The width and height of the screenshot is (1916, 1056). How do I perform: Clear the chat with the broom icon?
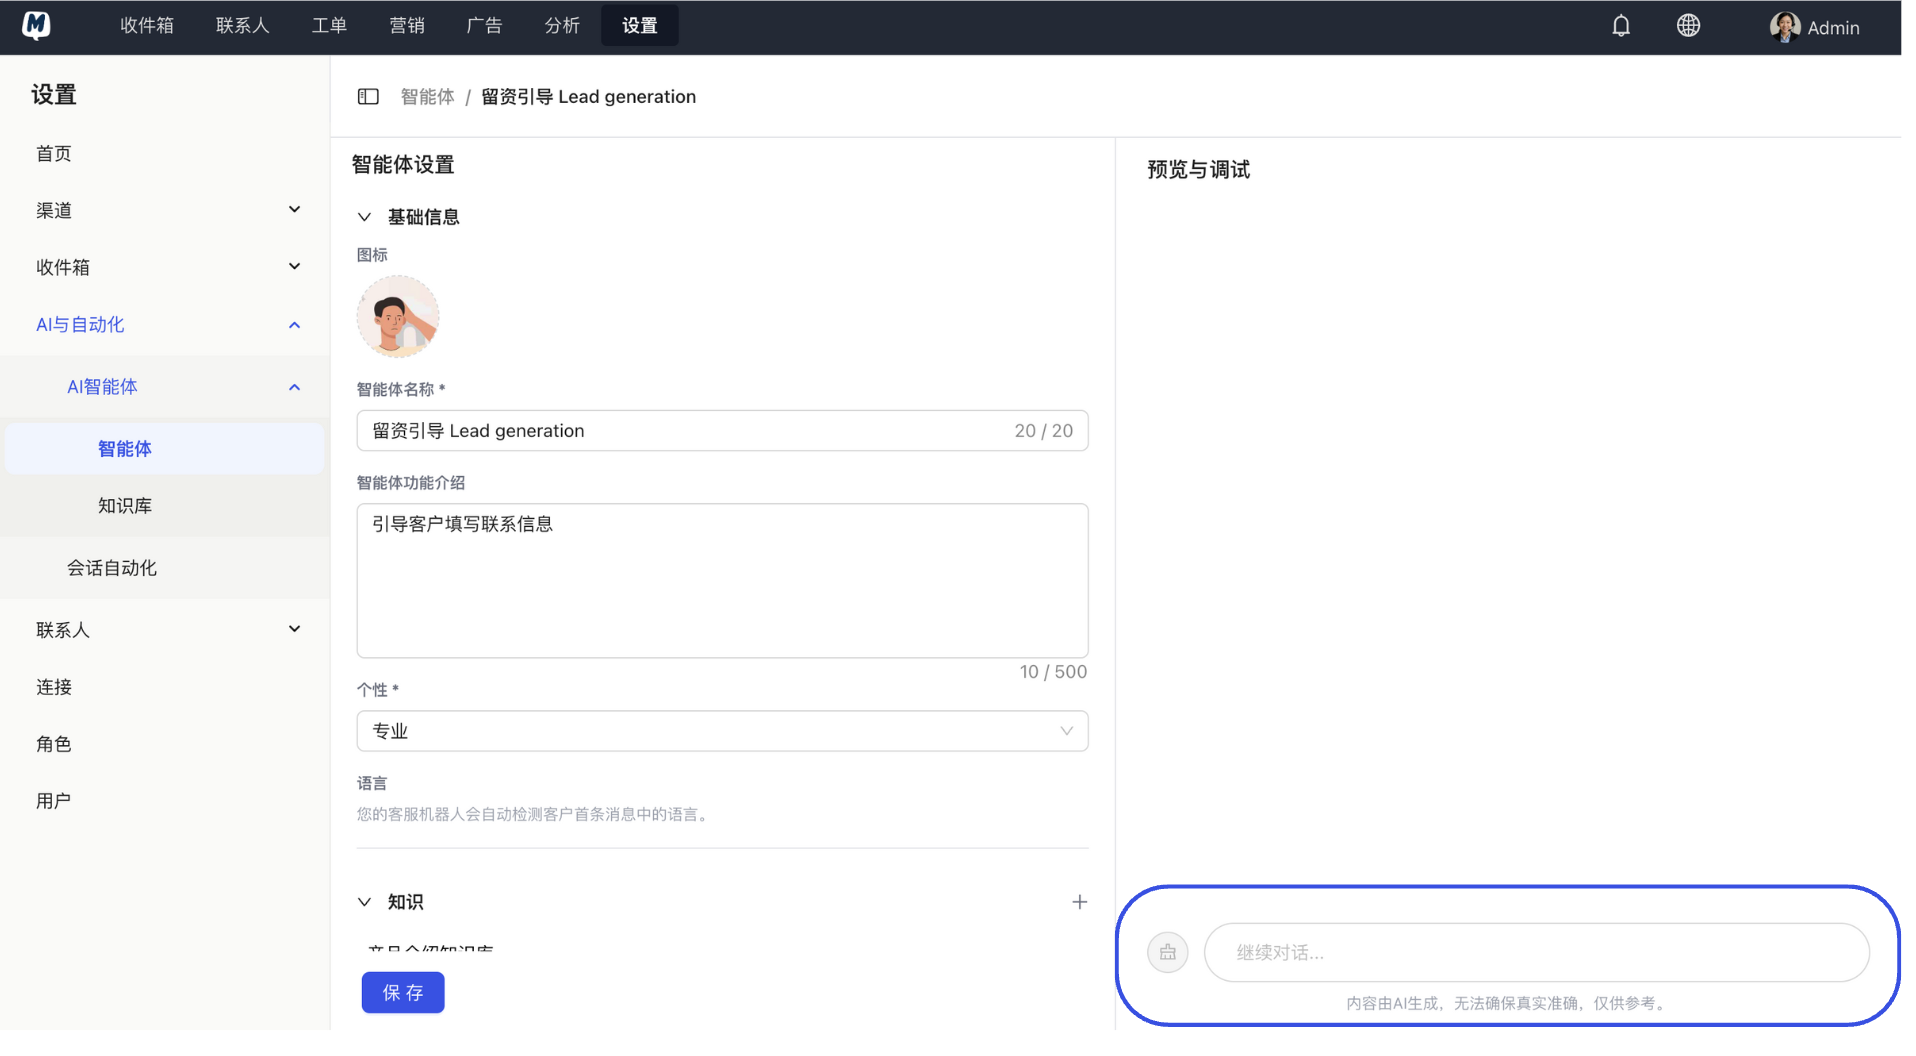point(1167,952)
